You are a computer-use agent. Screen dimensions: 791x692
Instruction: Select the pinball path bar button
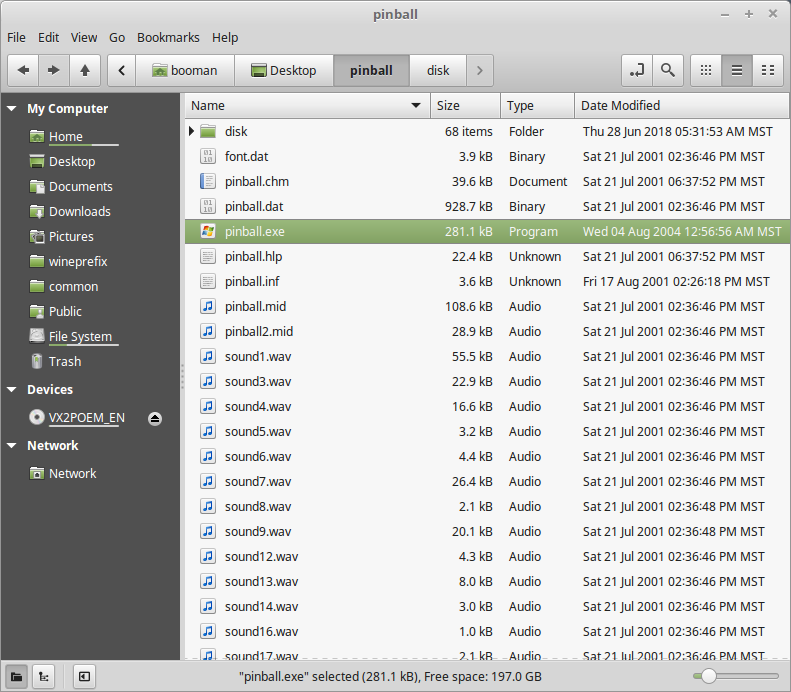371,70
